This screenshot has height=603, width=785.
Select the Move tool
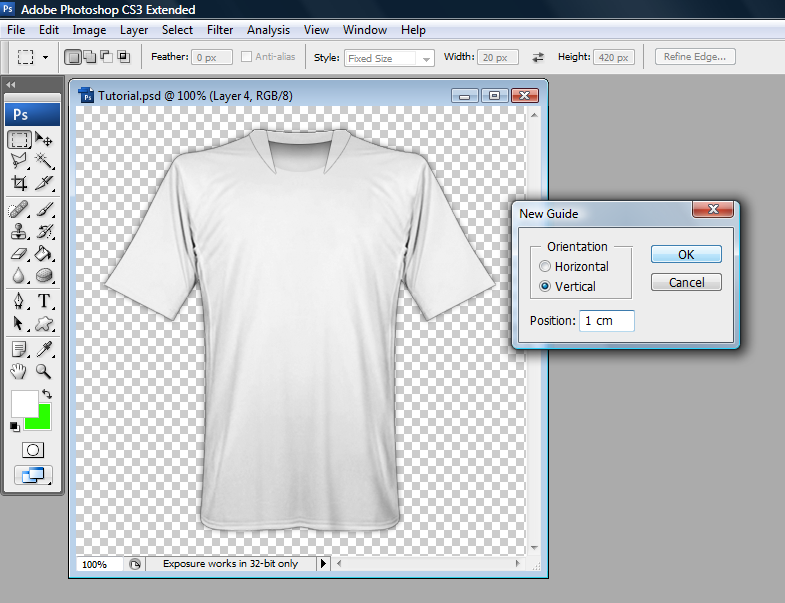(x=44, y=140)
